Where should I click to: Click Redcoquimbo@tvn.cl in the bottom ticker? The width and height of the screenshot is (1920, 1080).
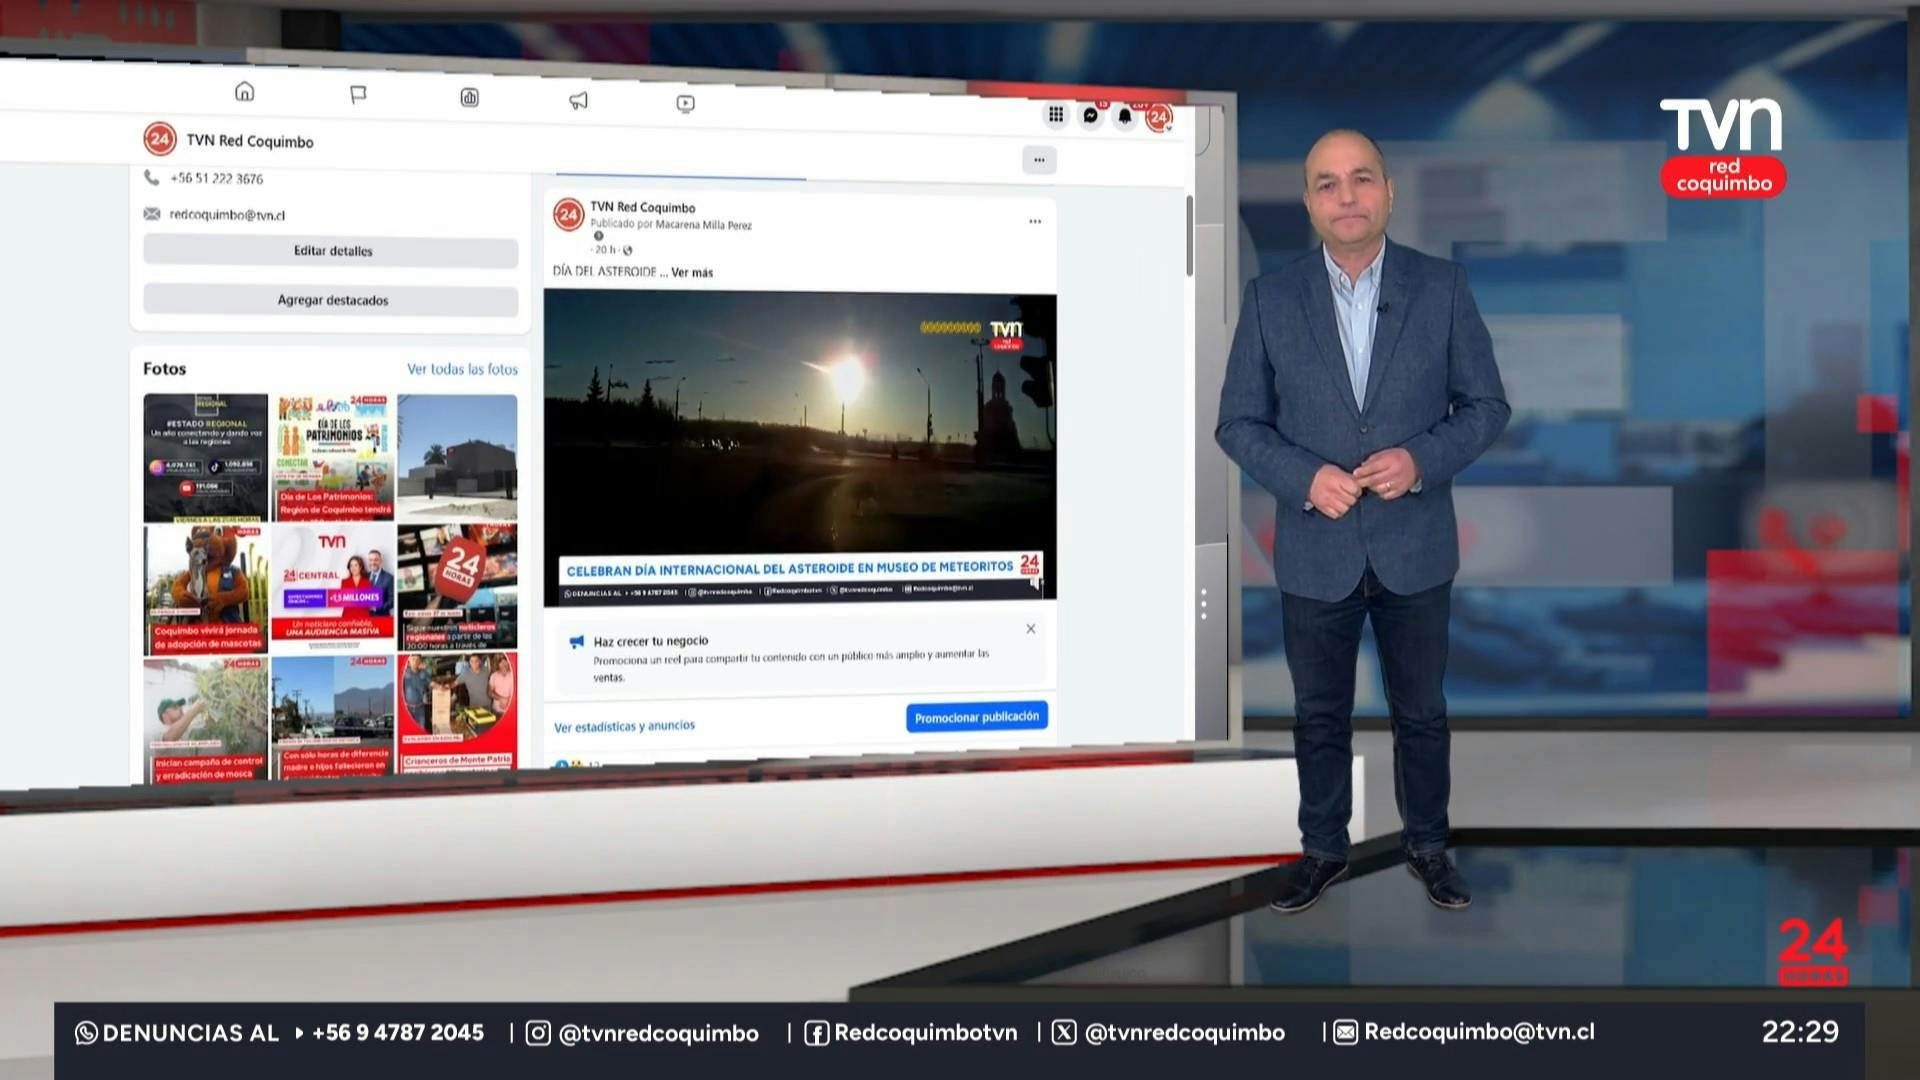pyautogui.click(x=1480, y=1032)
